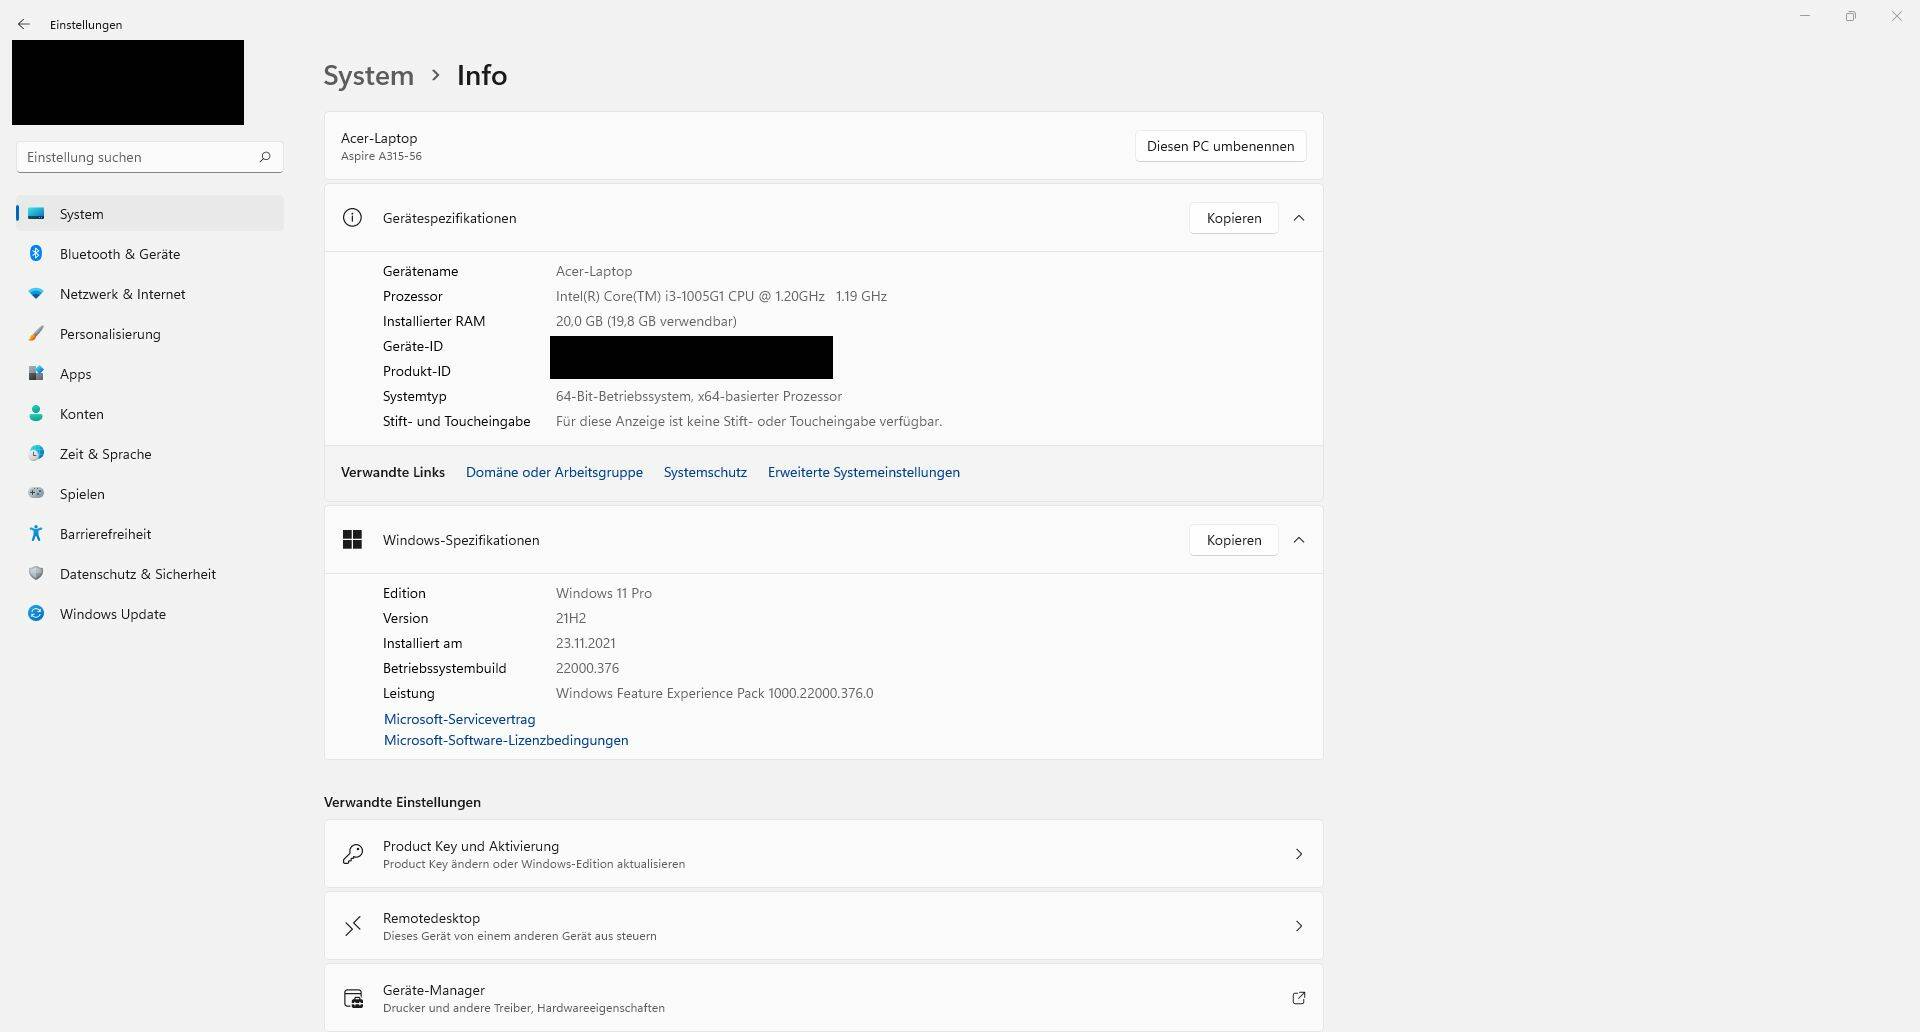The image size is (1920, 1032).
Task: Select Konten in the sidebar
Action: (x=150, y=414)
